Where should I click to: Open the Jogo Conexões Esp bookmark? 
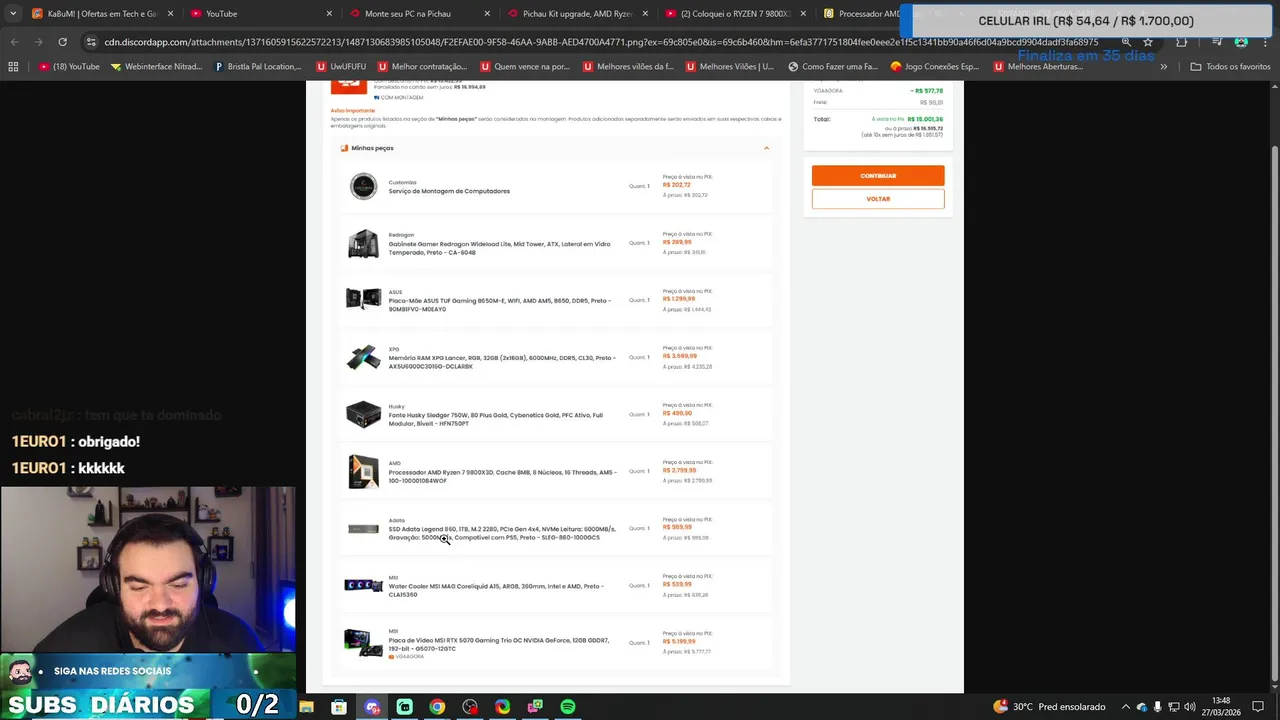pos(934,67)
